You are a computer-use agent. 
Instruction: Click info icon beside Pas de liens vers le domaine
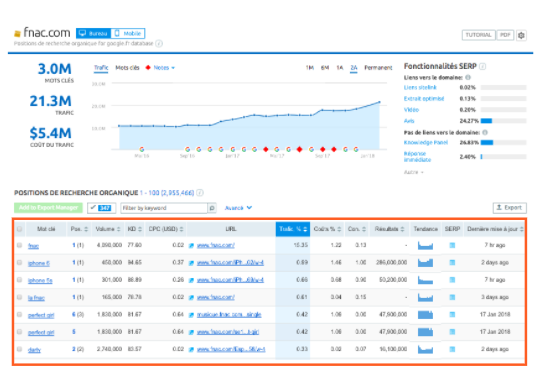485,132
